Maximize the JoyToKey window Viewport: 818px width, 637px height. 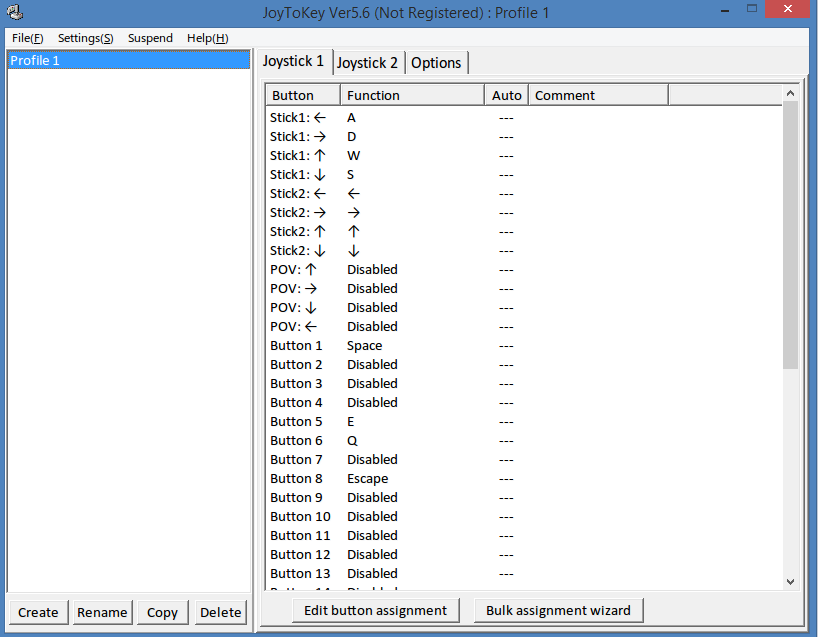tap(752, 9)
